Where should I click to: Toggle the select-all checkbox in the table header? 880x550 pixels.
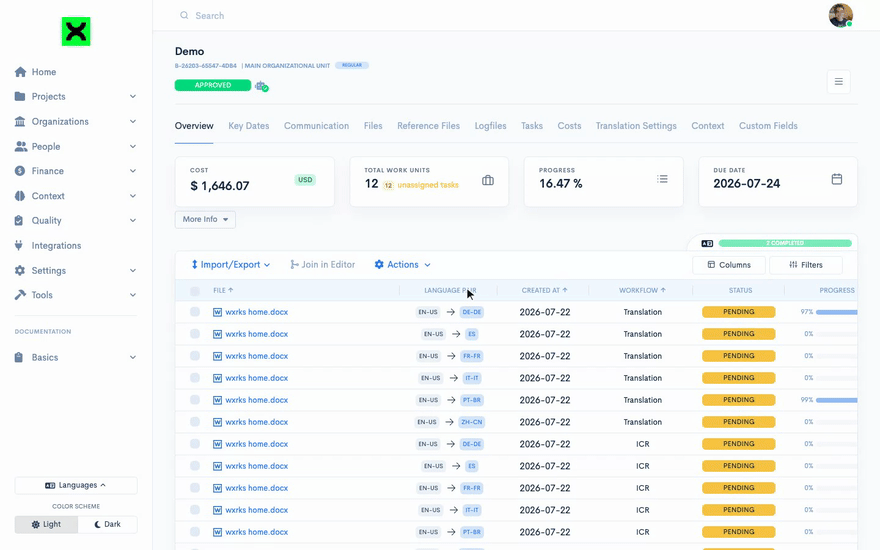click(195, 291)
